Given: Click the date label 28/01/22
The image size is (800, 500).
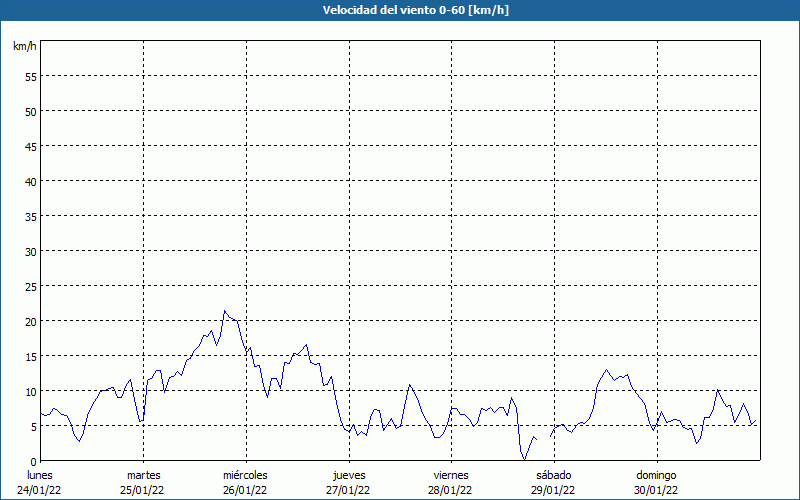Looking at the screenshot, I should point(450,490).
